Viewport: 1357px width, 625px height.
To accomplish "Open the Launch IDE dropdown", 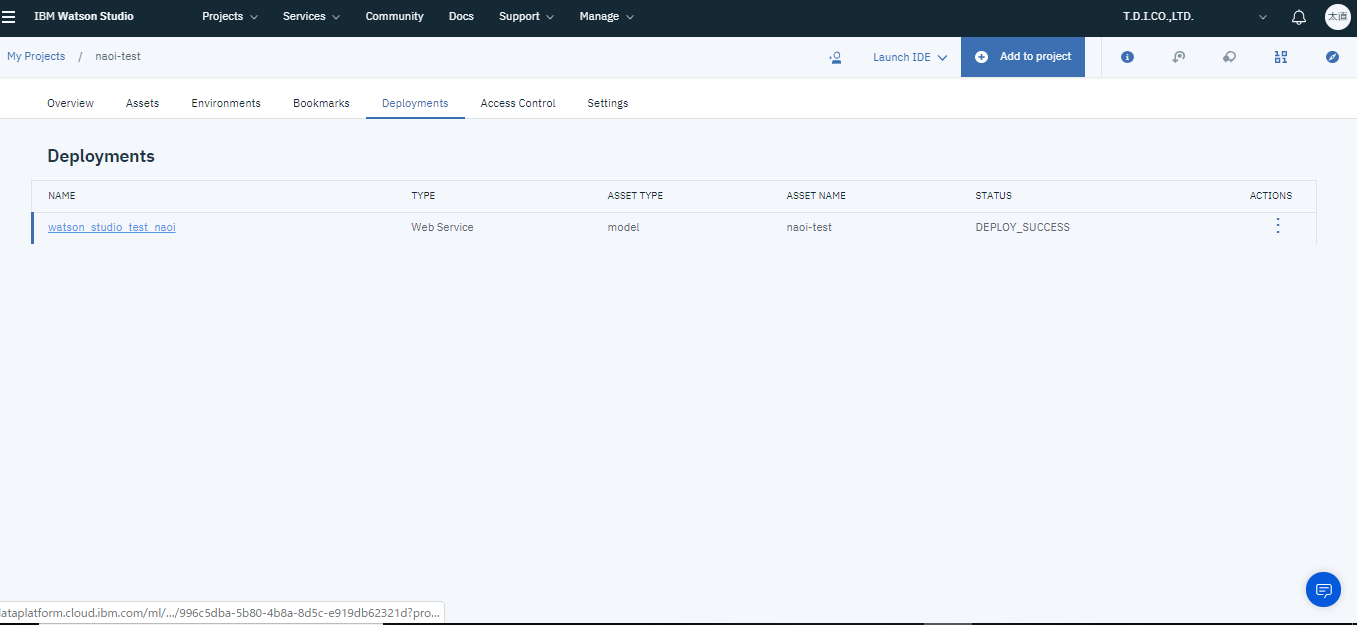I will click(909, 57).
